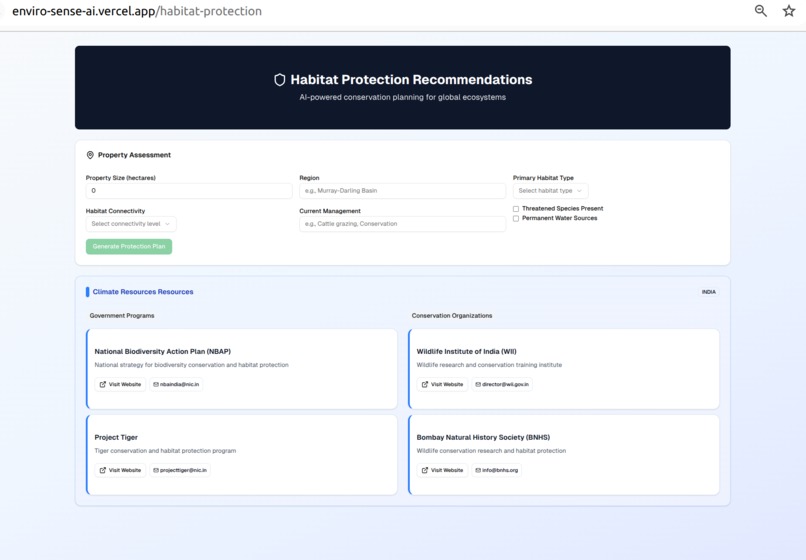806x560 pixels.
Task: Email nbaindia@nic.in contact button
Action: tap(176, 384)
